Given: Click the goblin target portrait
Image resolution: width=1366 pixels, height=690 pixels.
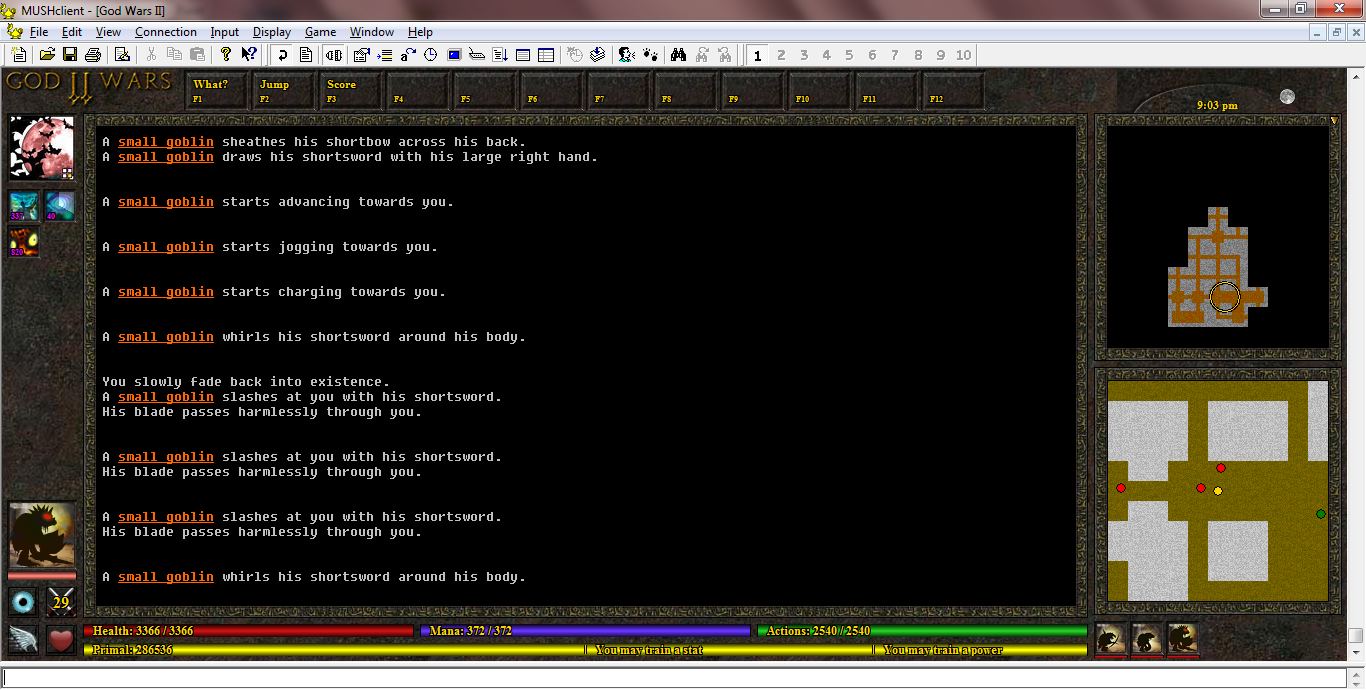Looking at the screenshot, I should 42,535.
